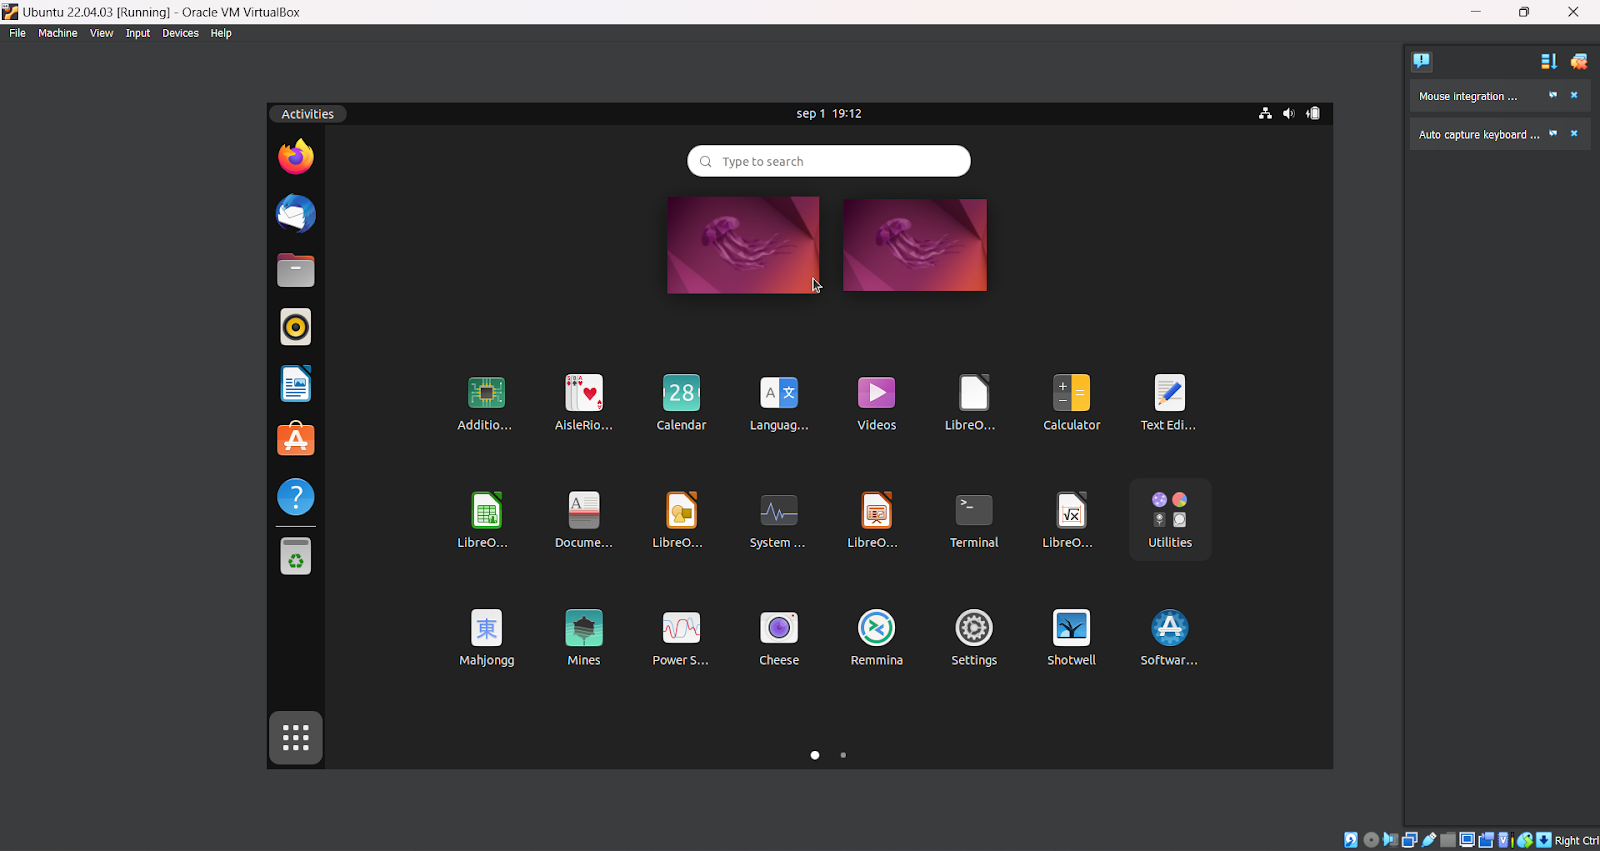Click the Mouse integration don't-show-again icon
Viewport: 1600px width, 851px height.
coord(1553,96)
